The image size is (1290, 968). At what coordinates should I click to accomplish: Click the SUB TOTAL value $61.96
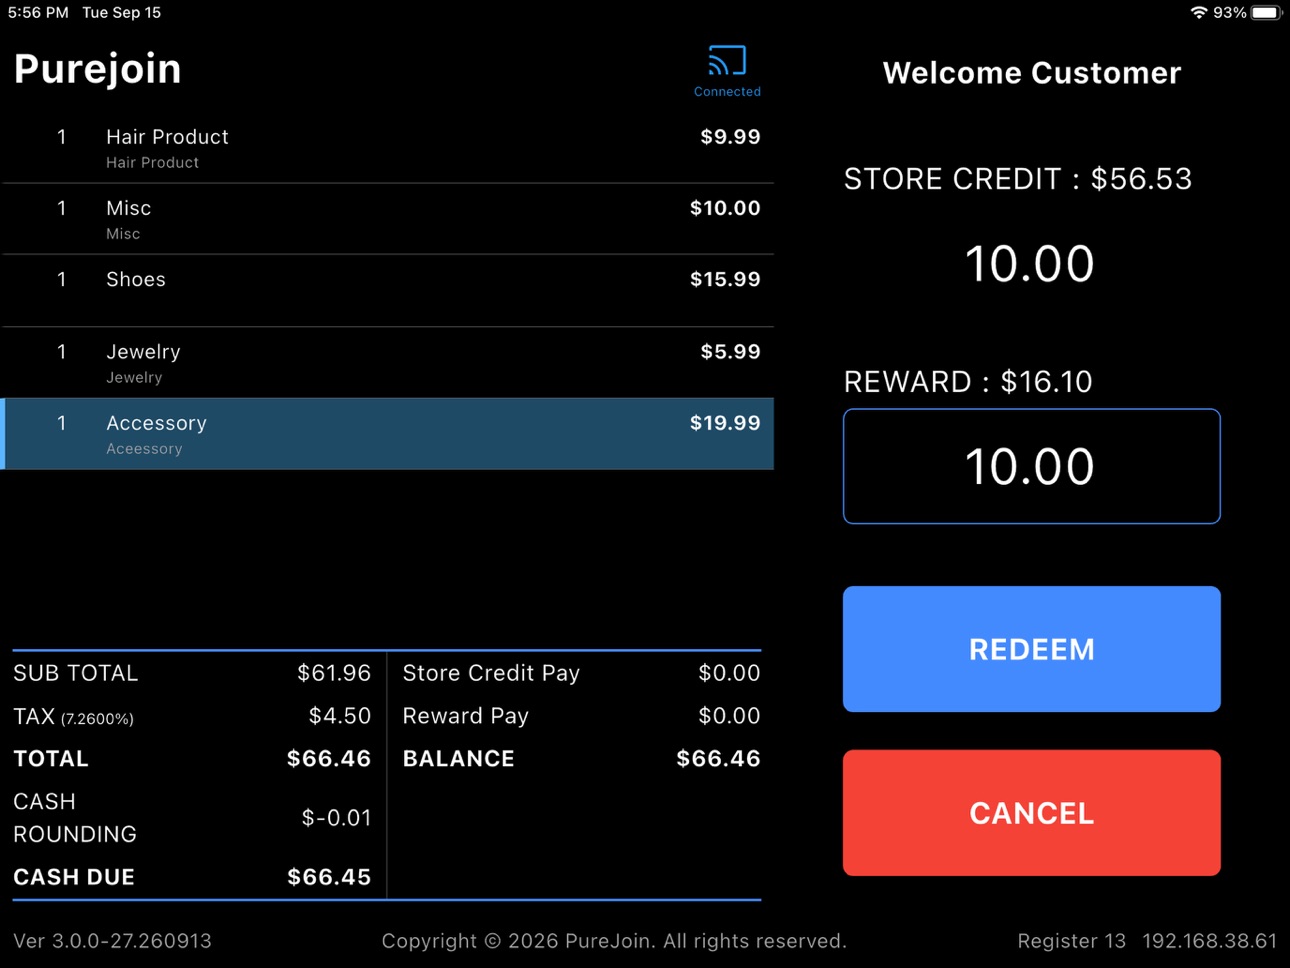point(334,673)
